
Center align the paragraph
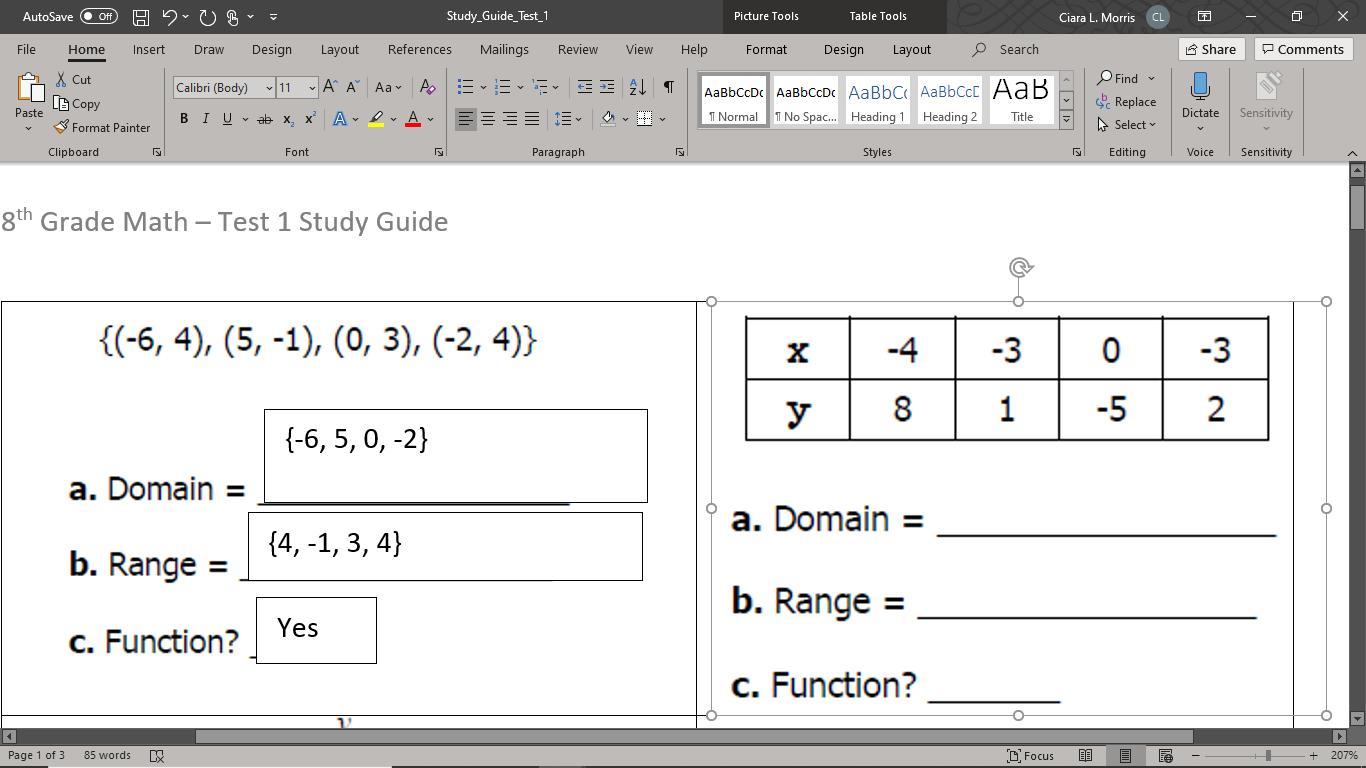tap(488, 119)
